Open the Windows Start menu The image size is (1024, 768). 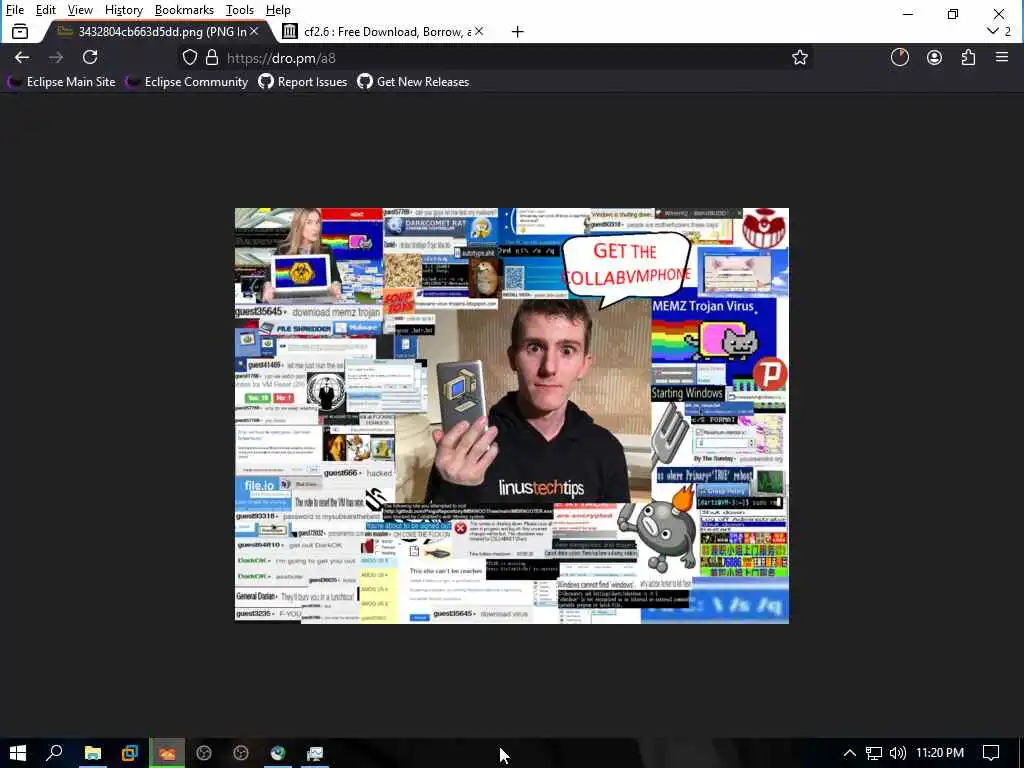(18, 753)
